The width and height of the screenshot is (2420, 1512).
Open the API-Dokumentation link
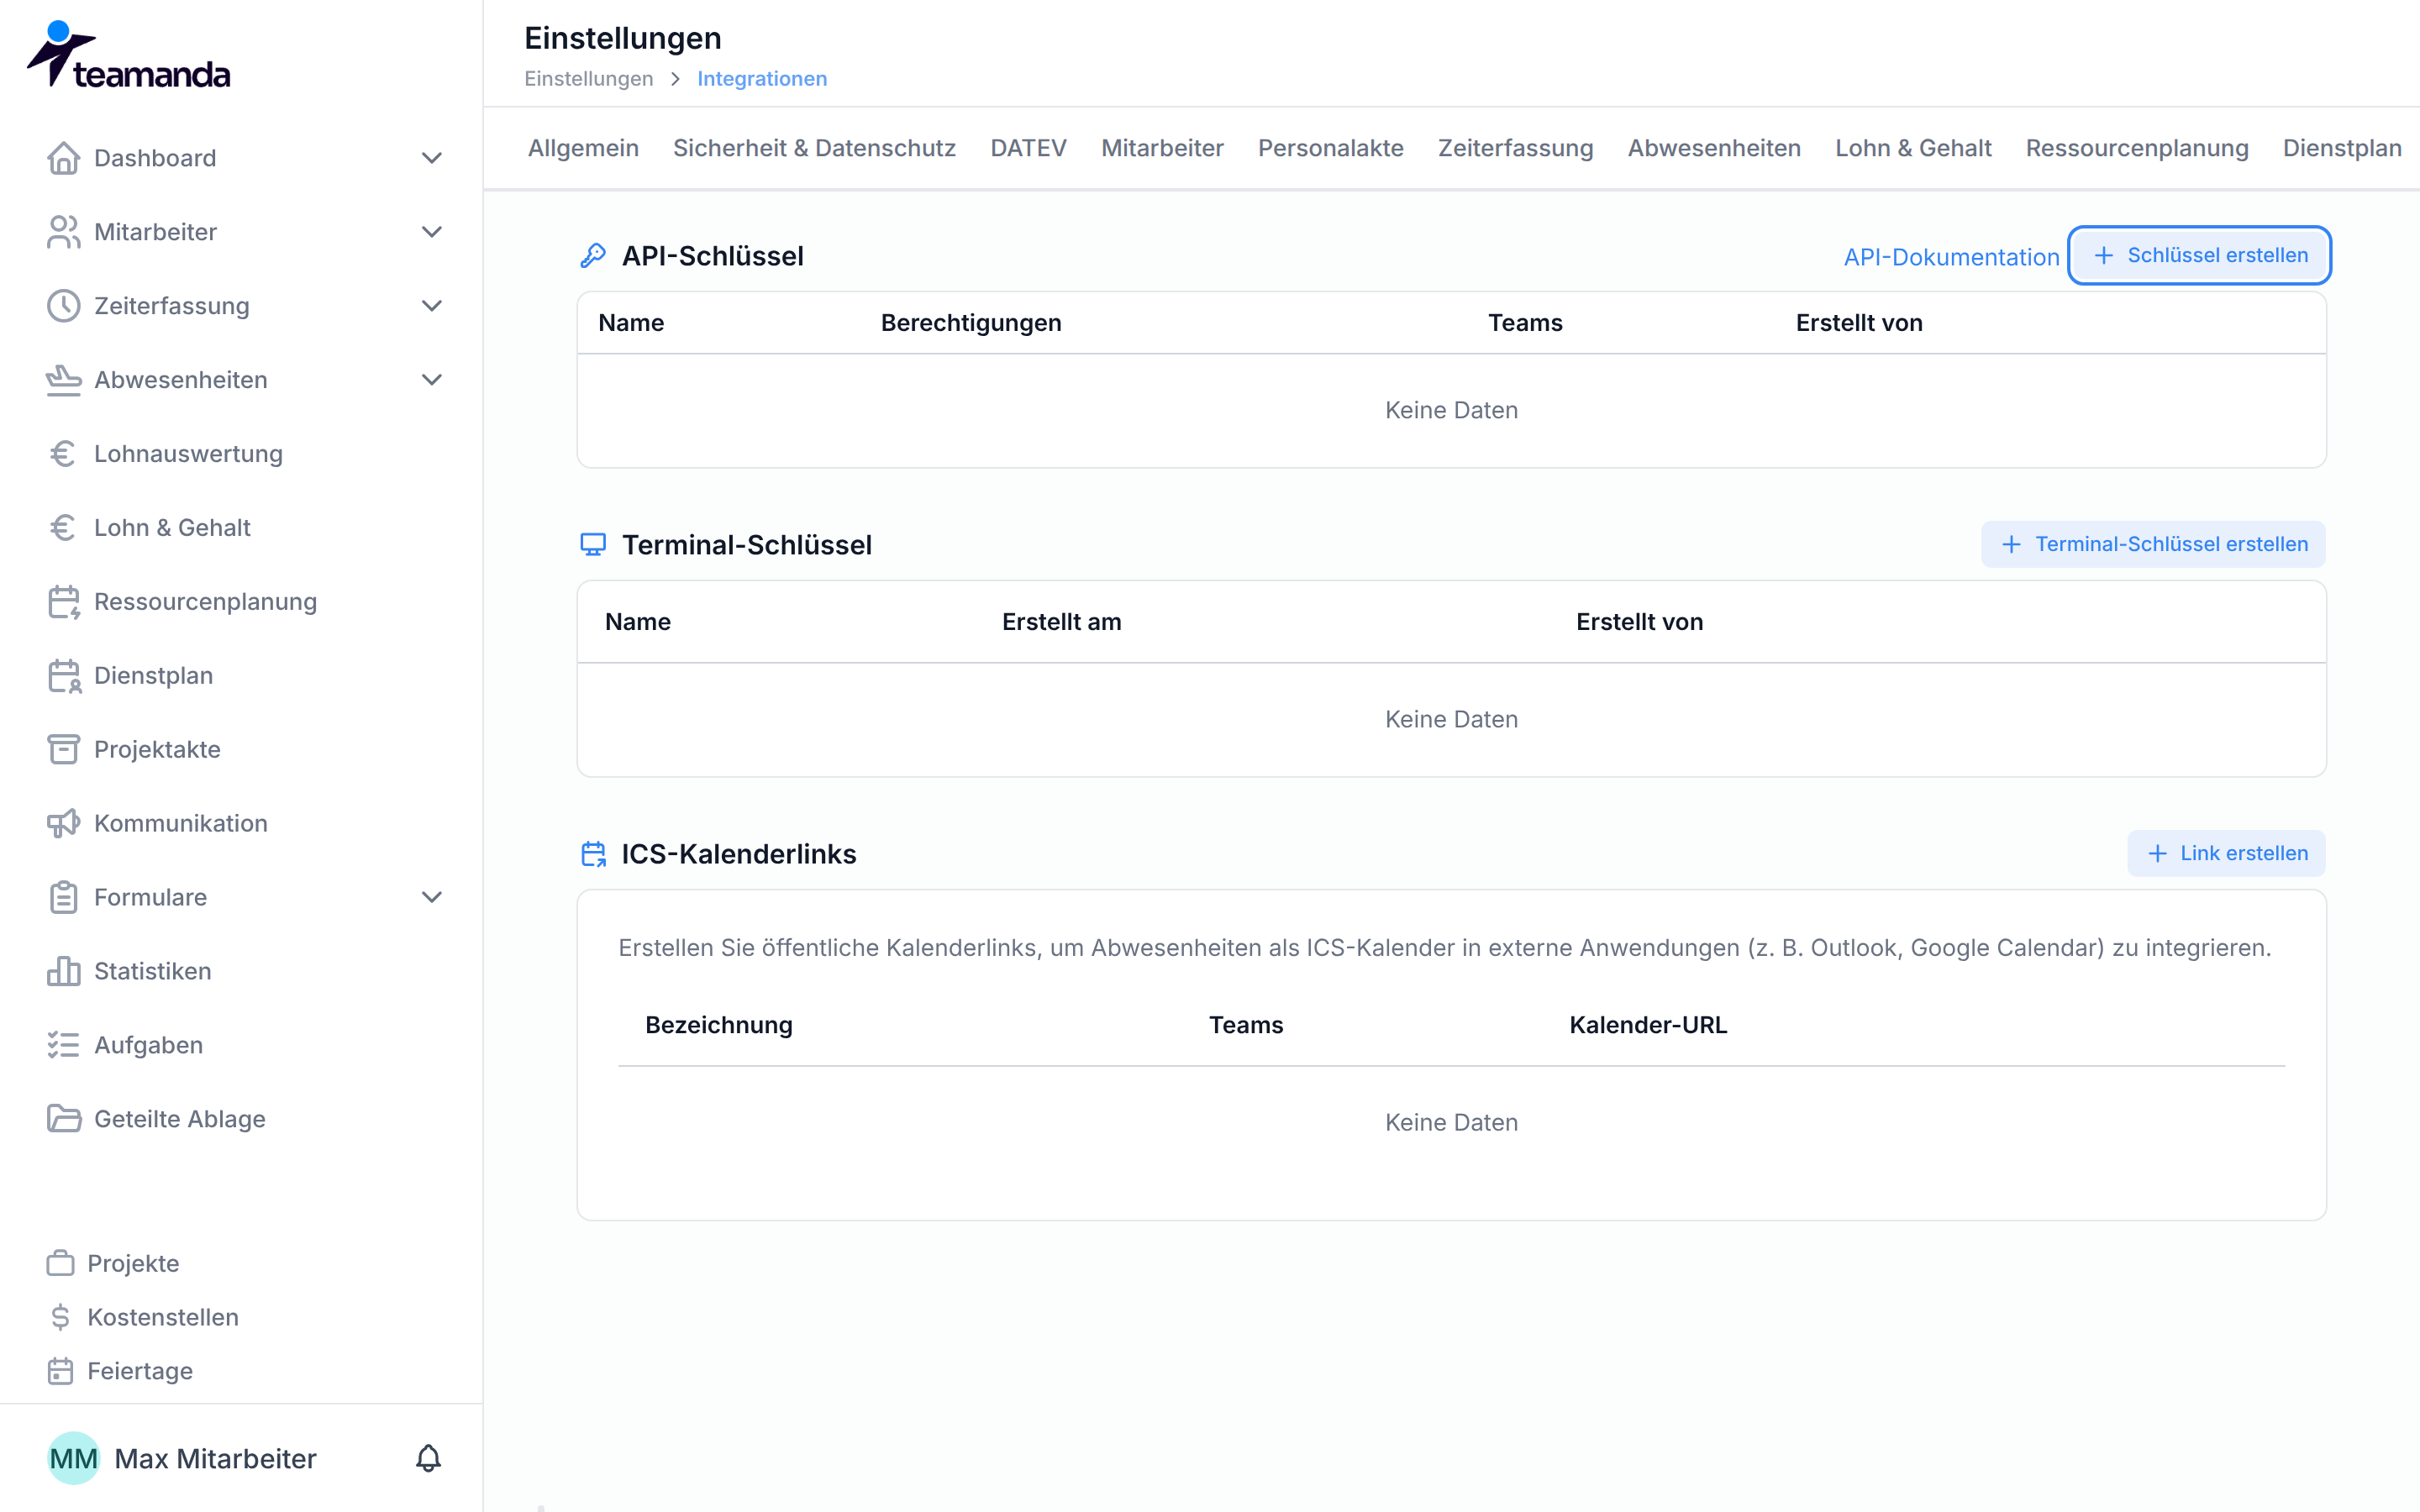pyautogui.click(x=1951, y=258)
